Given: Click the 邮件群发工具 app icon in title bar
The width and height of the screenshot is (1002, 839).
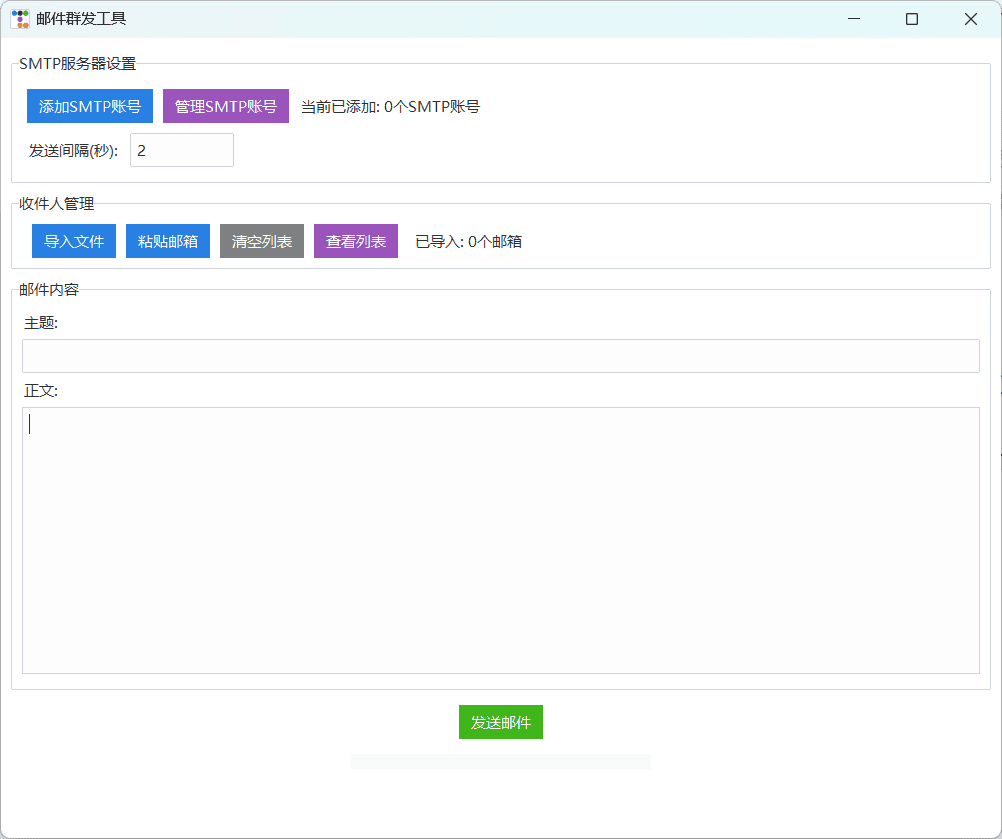Looking at the screenshot, I should coord(20,19).
